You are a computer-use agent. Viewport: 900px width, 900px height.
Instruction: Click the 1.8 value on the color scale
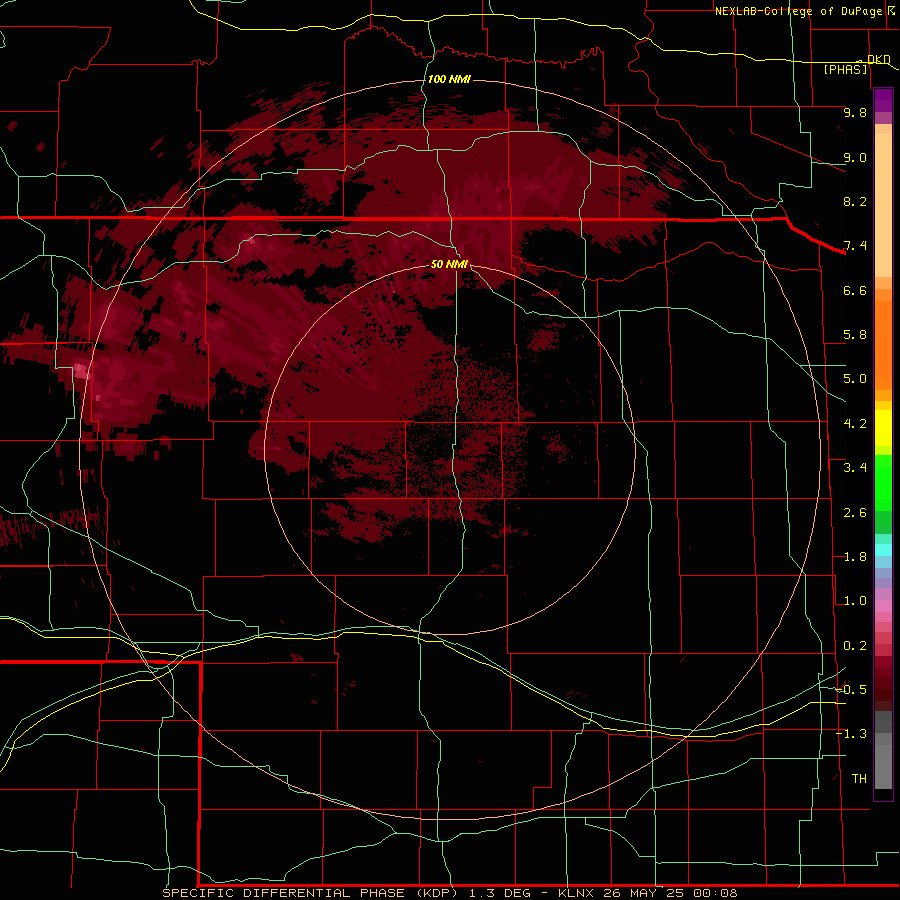(x=855, y=557)
